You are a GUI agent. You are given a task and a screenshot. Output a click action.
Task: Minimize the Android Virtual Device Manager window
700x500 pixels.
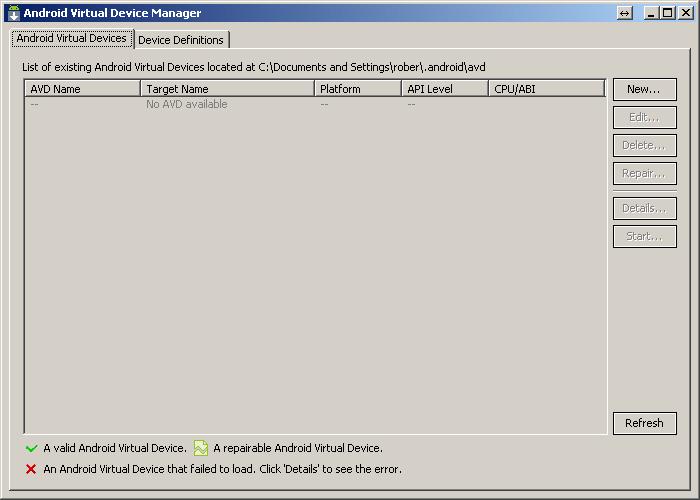[x=651, y=13]
